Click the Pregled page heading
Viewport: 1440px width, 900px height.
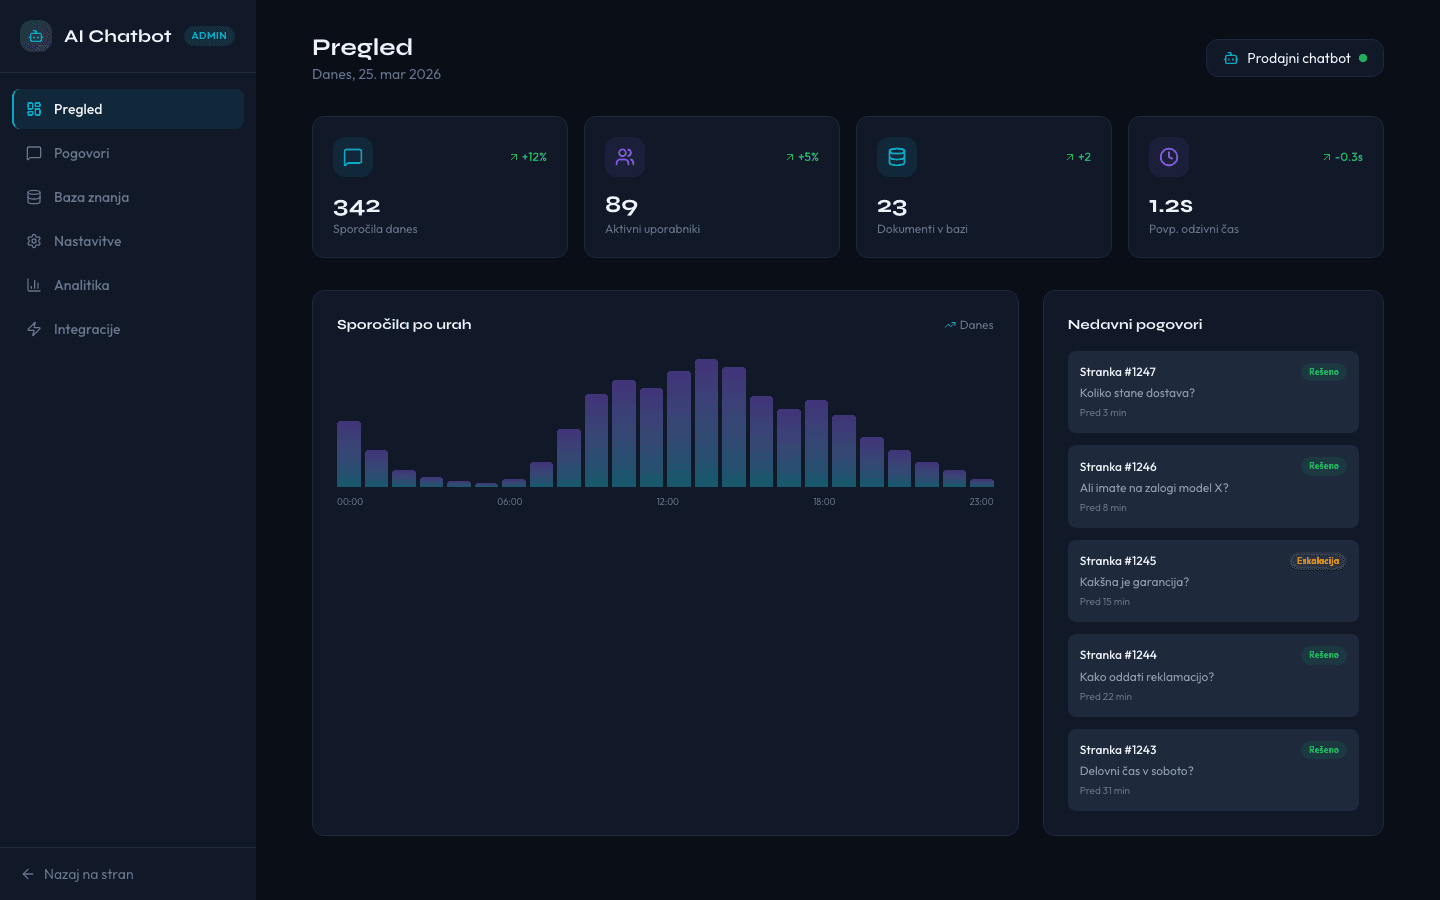tap(362, 47)
